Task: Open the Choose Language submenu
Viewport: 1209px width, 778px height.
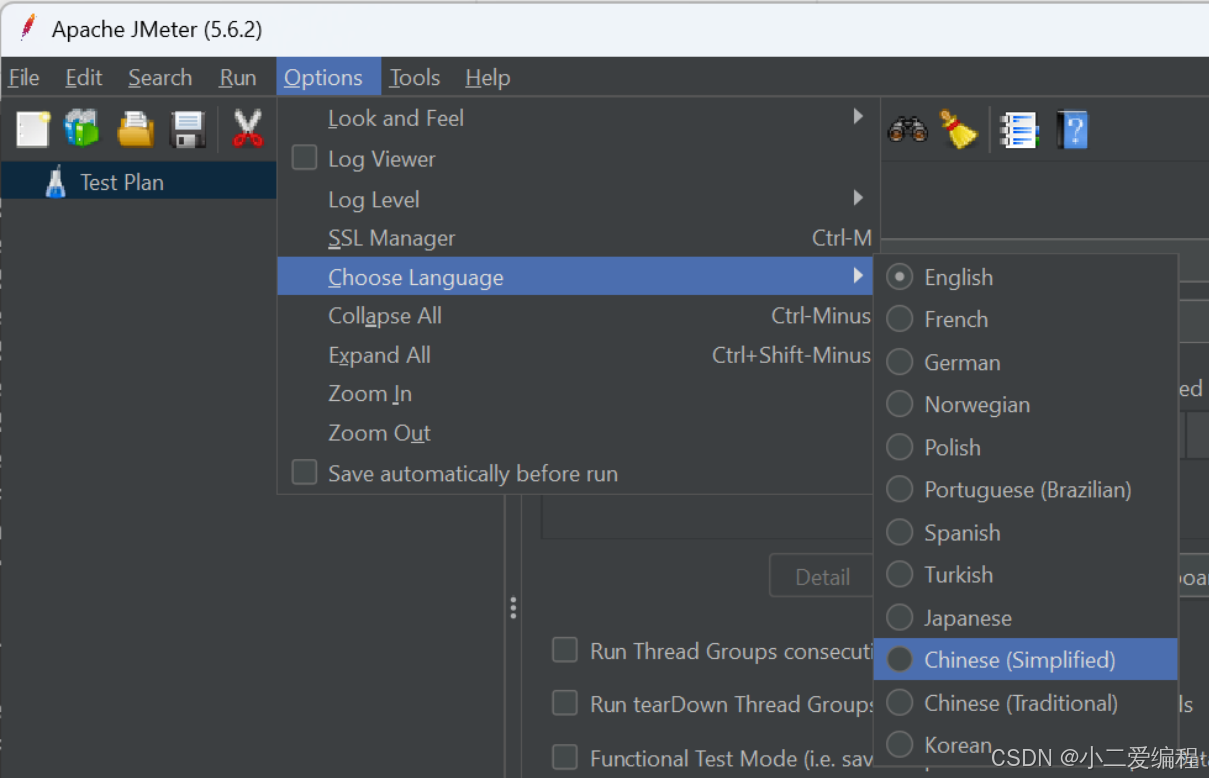Action: tap(575, 277)
